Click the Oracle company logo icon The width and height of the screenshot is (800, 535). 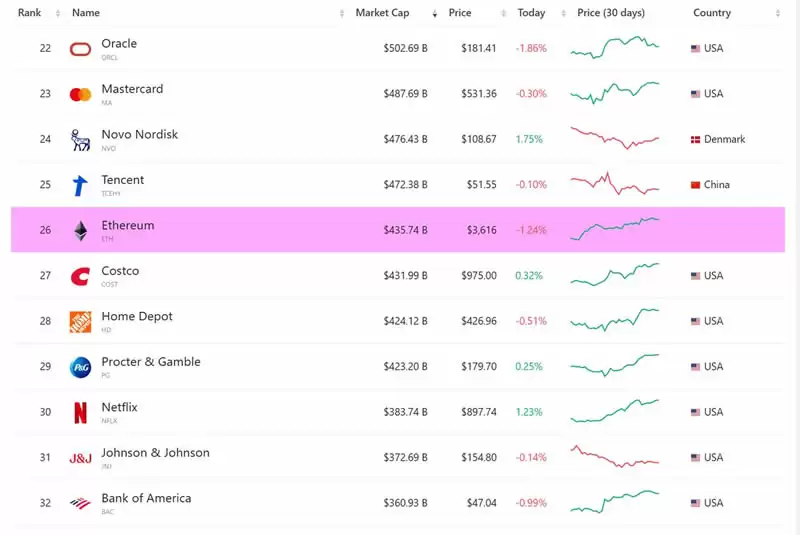coord(80,49)
